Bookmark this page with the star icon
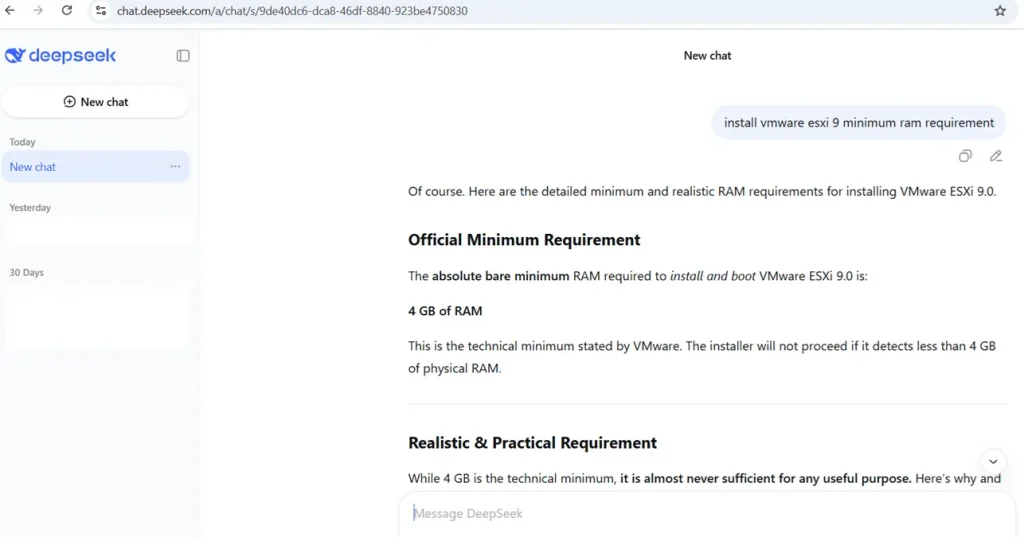 click(x=999, y=11)
